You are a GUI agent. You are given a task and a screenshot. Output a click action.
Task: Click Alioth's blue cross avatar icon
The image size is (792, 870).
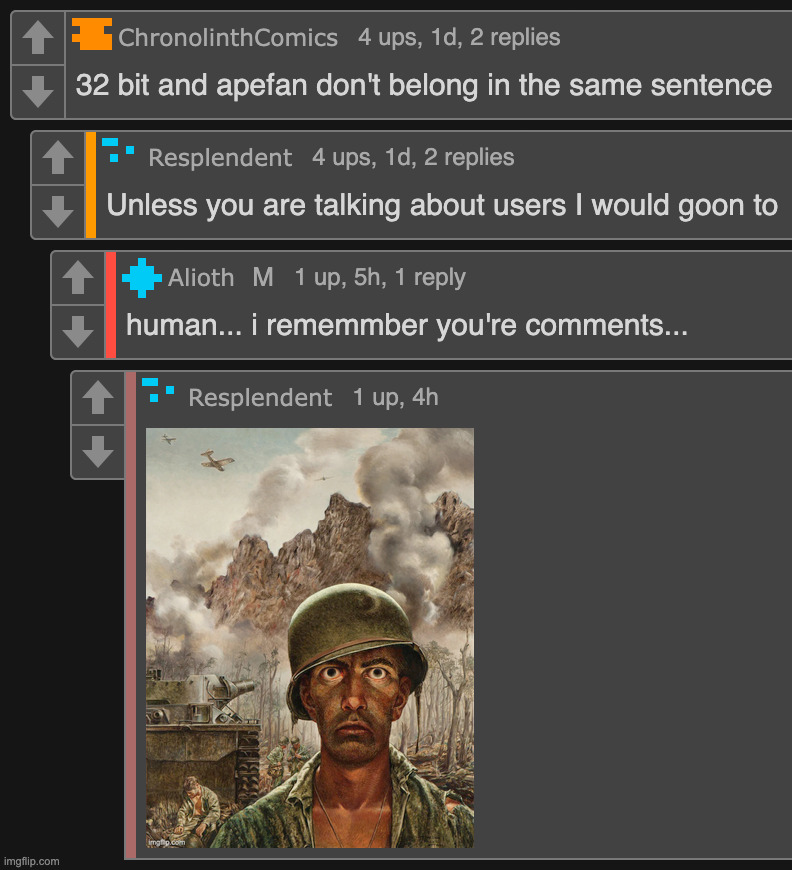click(141, 277)
